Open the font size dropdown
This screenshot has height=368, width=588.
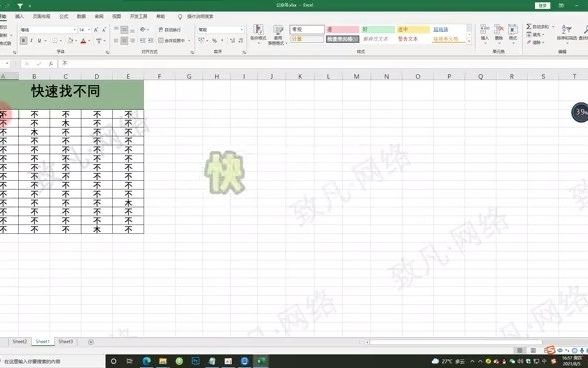click(x=89, y=30)
